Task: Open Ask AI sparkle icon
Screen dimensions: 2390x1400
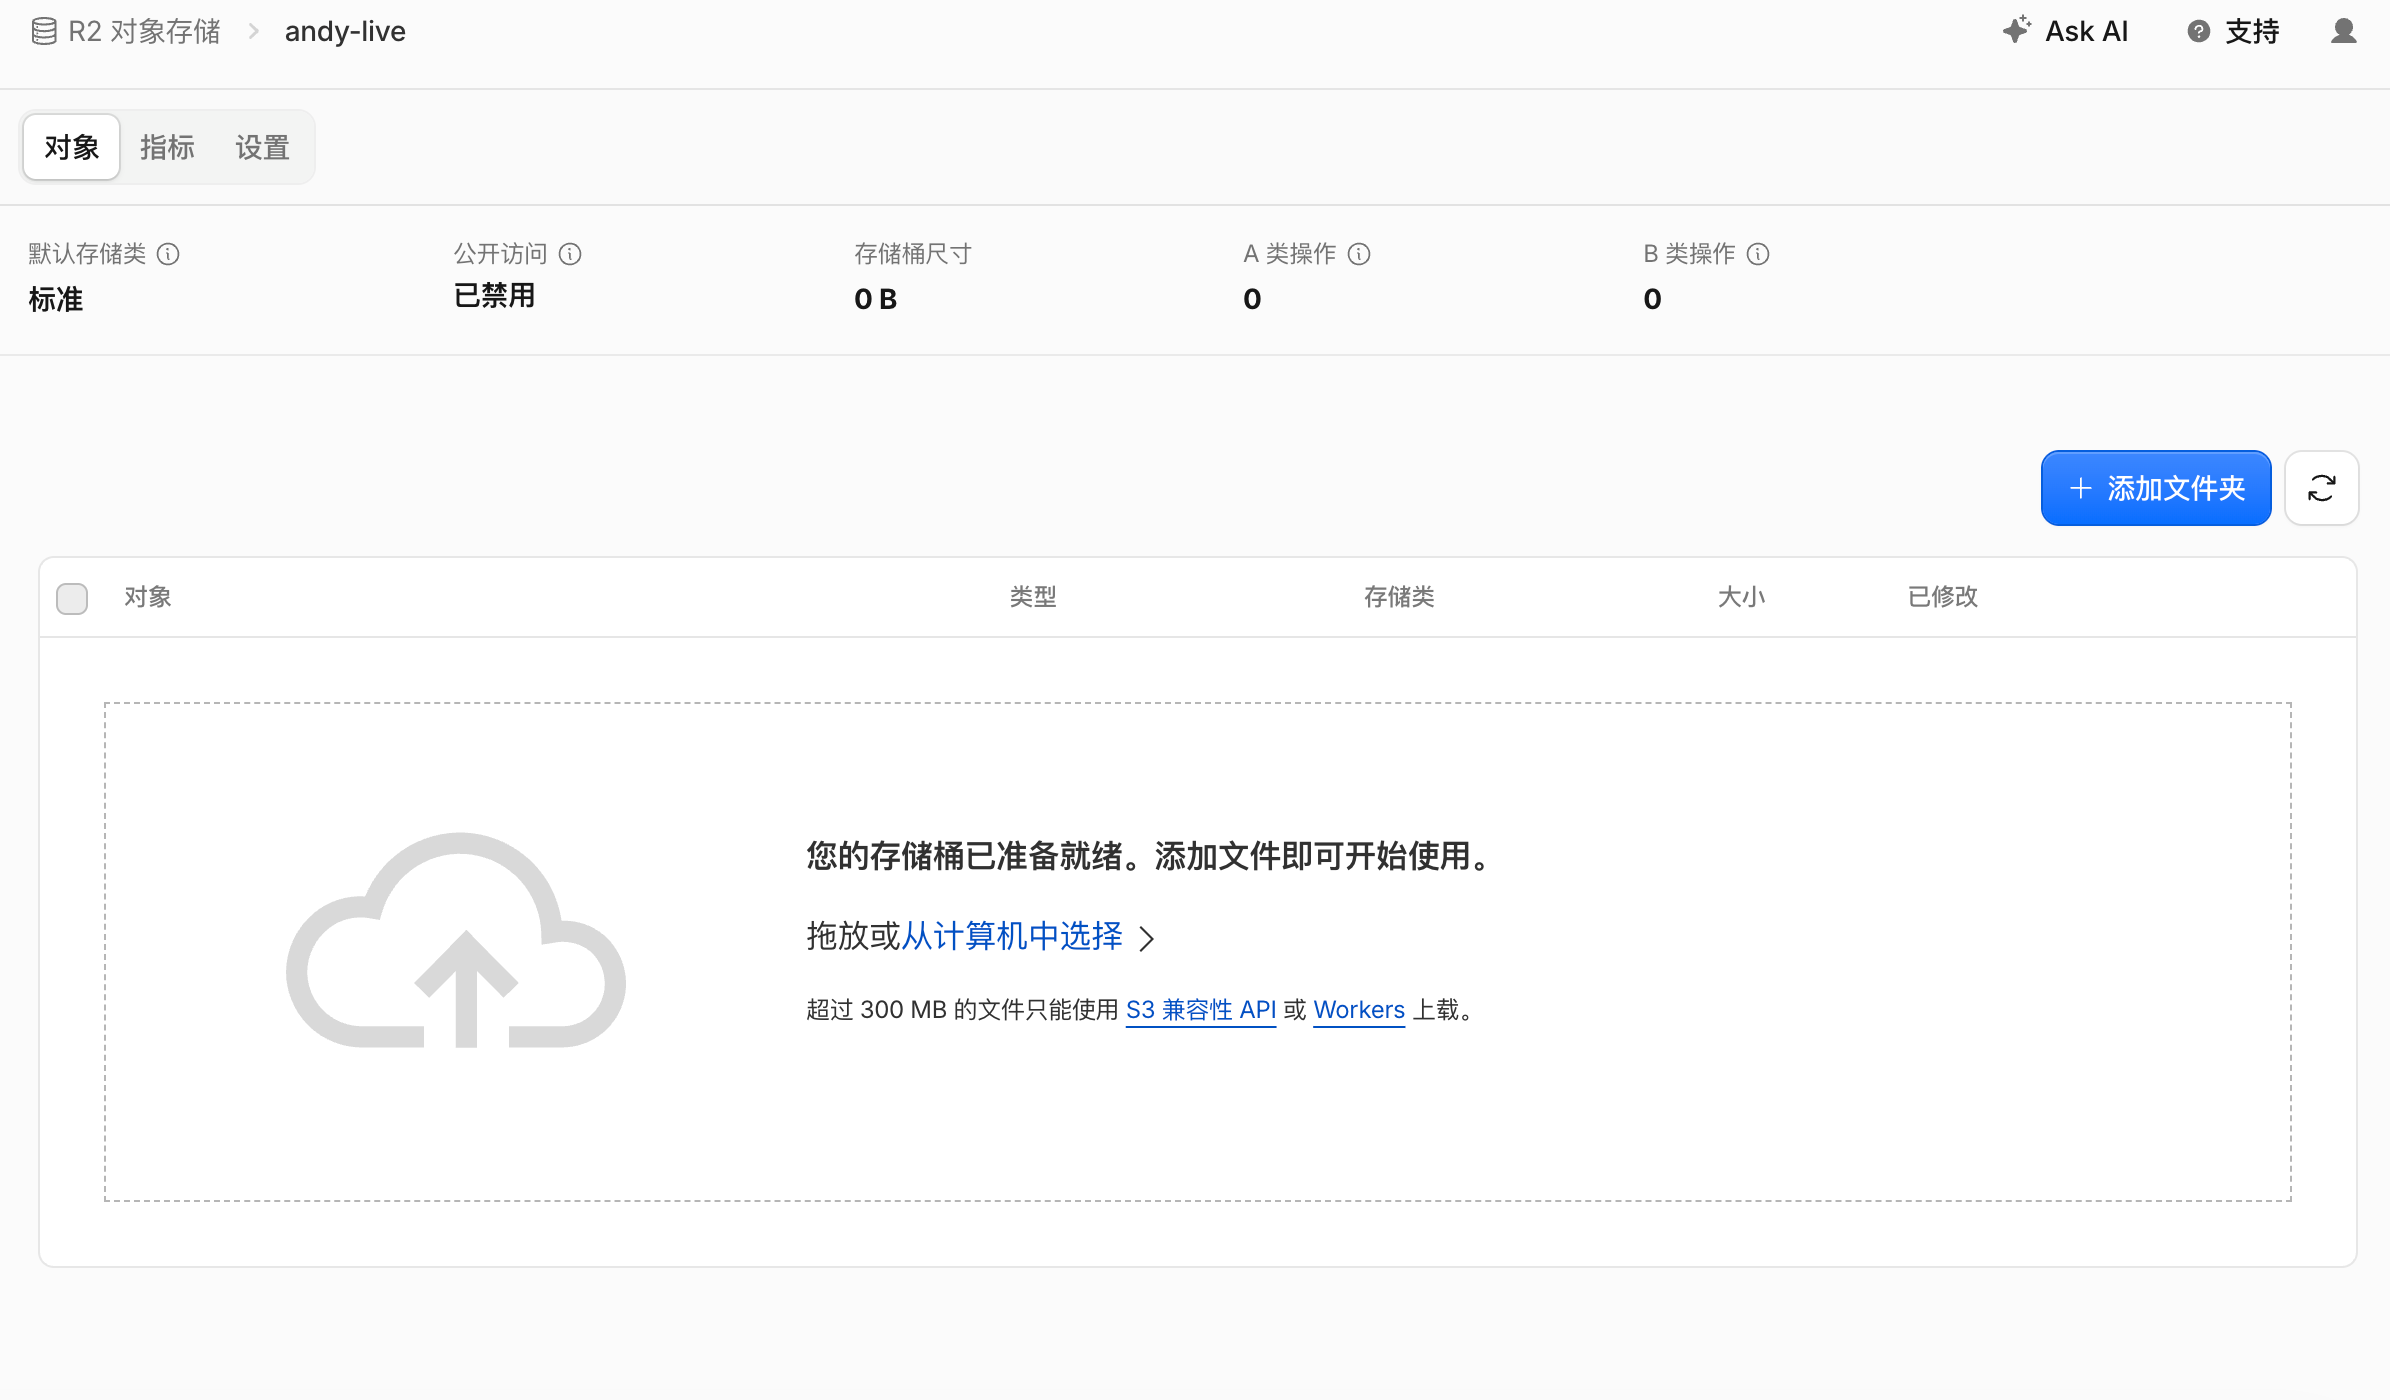Action: [2016, 30]
